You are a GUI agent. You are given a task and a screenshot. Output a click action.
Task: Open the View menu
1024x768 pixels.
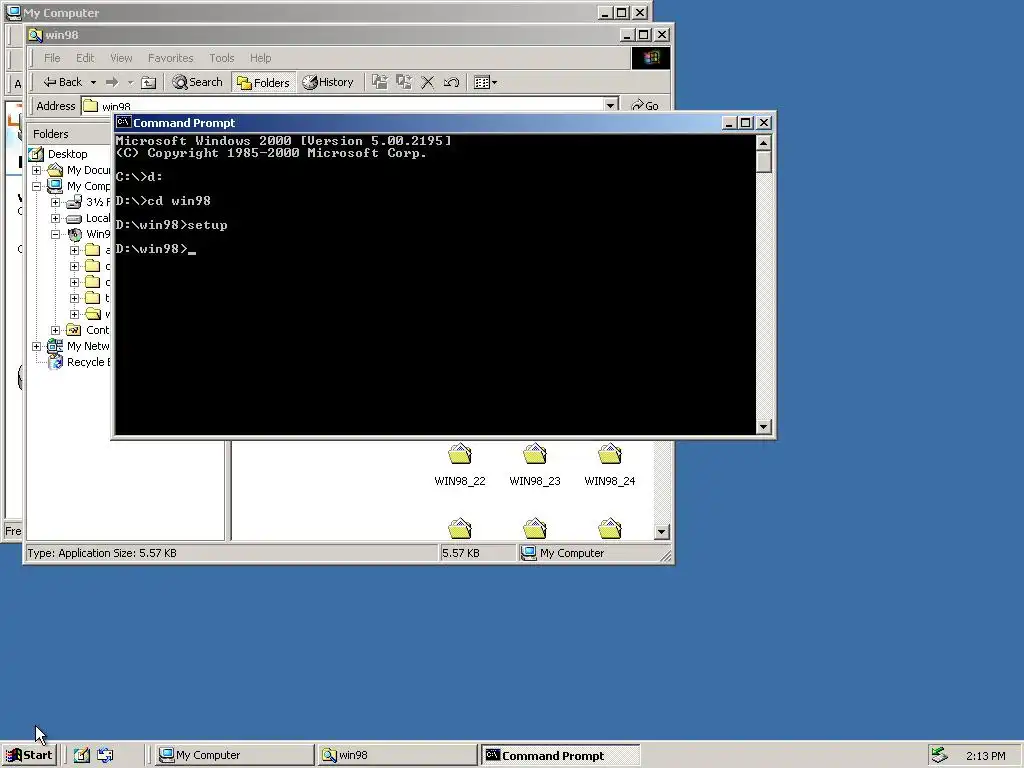click(121, 58)
